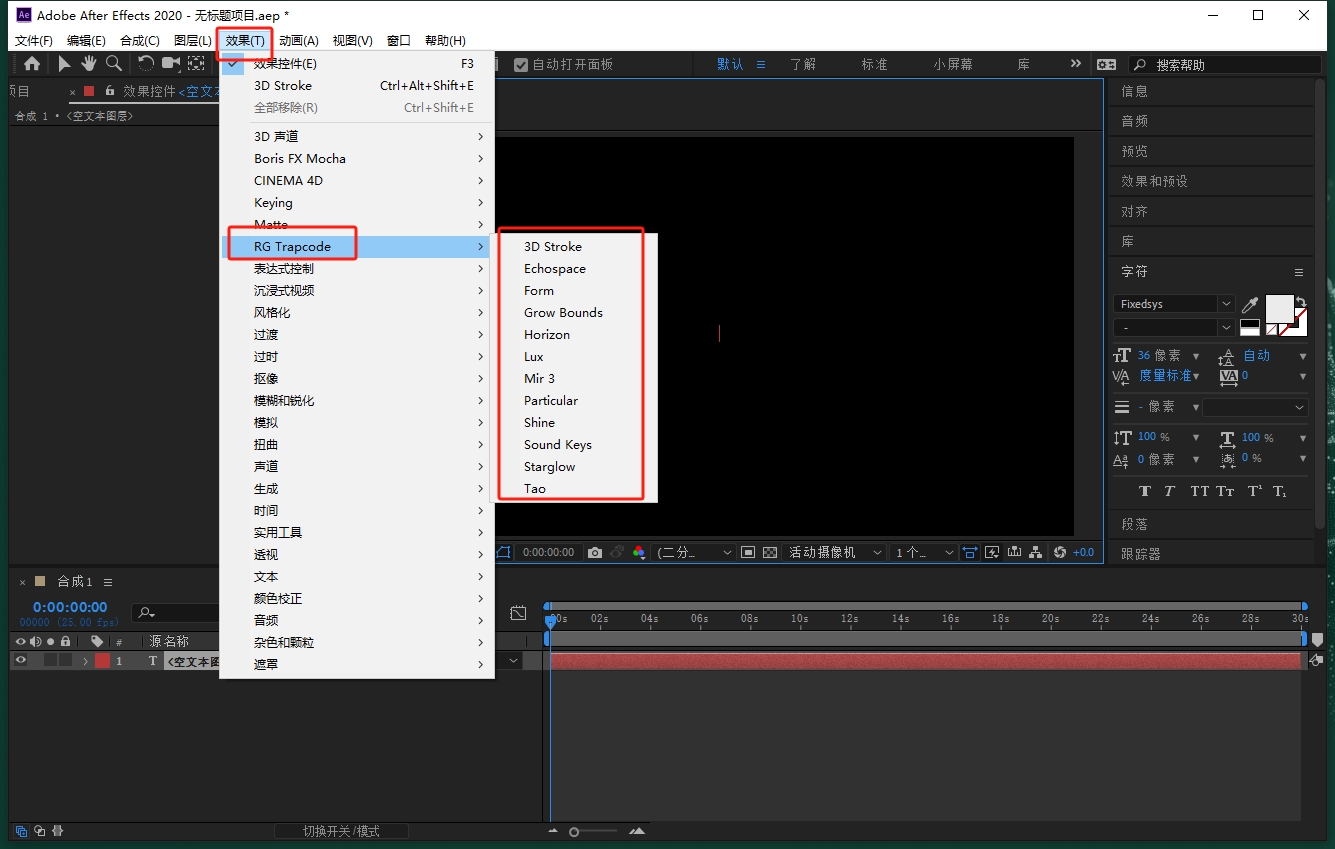1335x849 pixels.
Task: Apply Small Caps style
Action: (x=1225, y=491)
